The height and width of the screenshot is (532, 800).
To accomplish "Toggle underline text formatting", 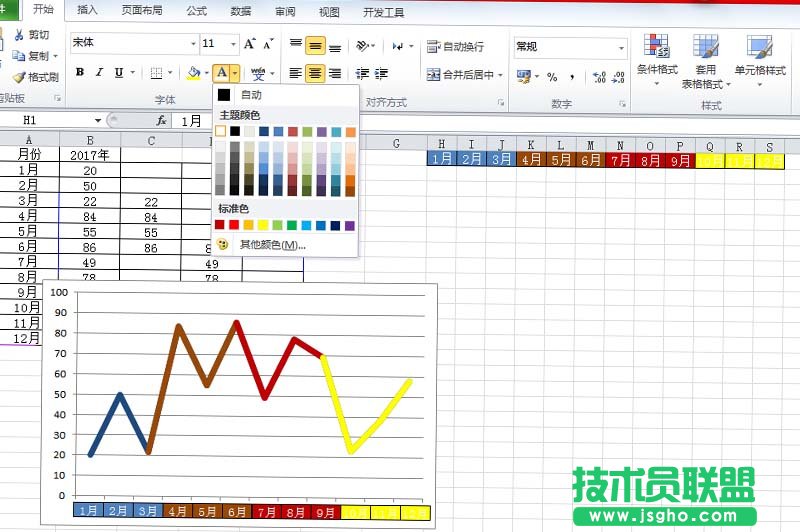I will click(x=118, y=73).
